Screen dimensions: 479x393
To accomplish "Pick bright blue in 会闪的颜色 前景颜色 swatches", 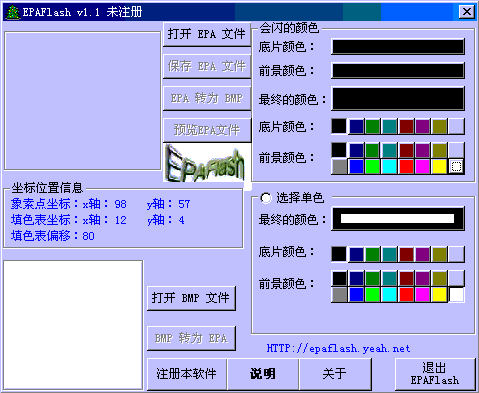I will click(x=356, y=166).
